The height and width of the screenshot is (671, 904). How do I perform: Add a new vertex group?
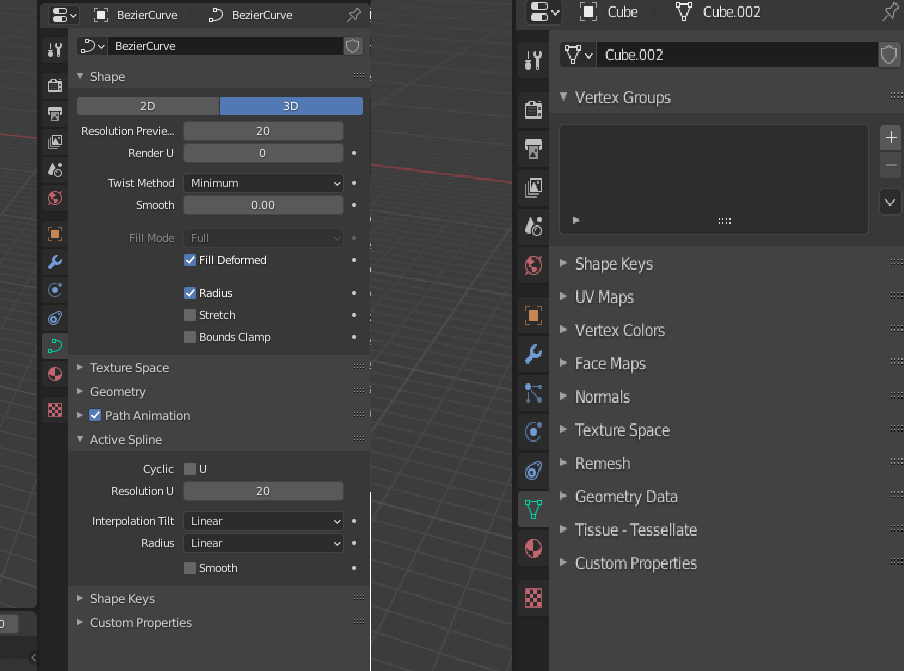[891, 138]
